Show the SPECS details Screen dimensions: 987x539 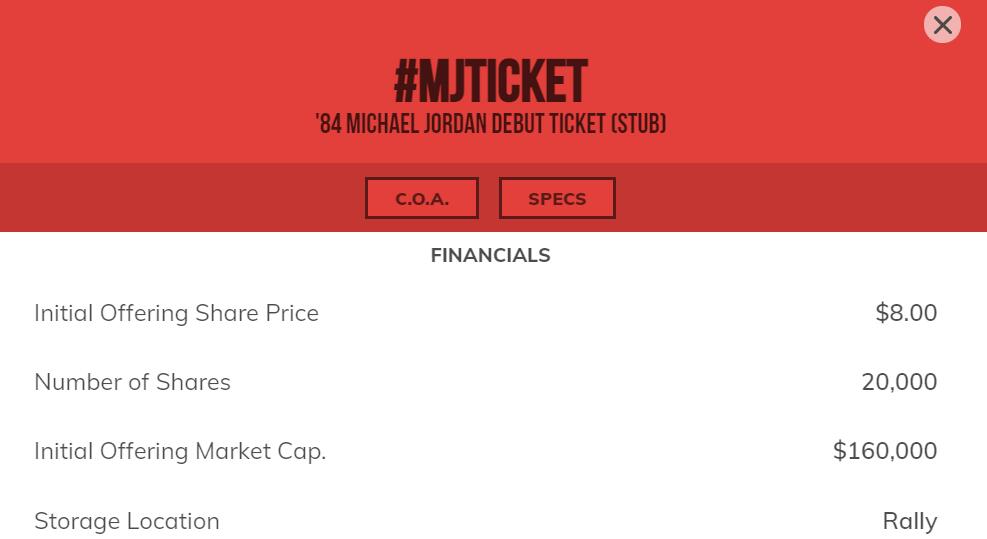click(x=557, y=198)
